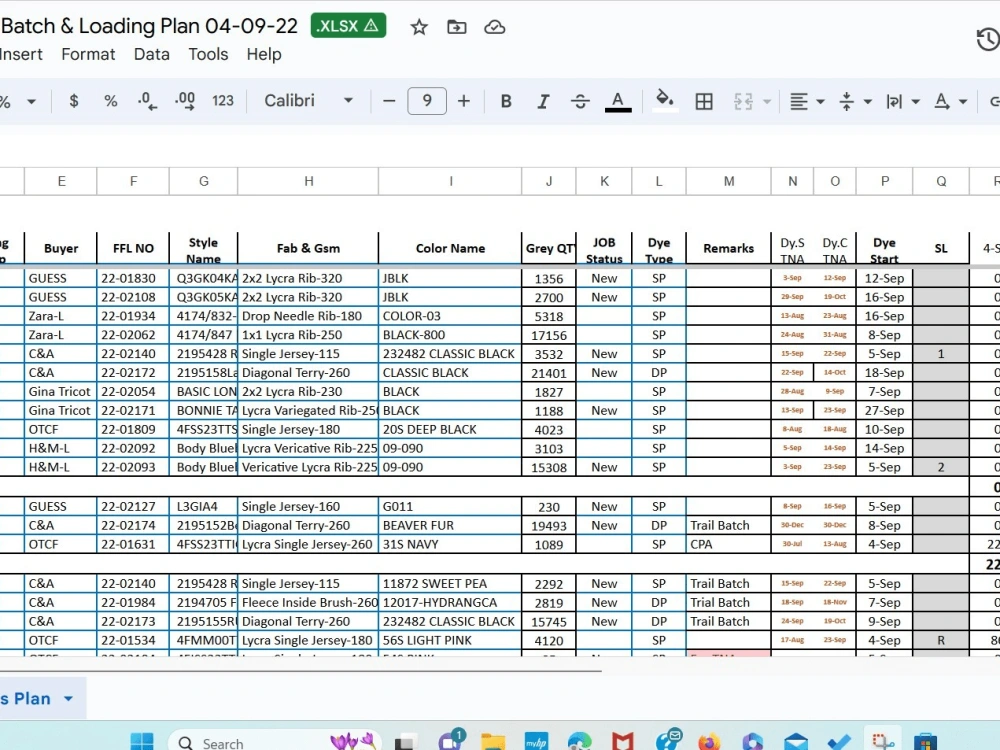Format as currency with dollar icon

(x=74, y=101)
